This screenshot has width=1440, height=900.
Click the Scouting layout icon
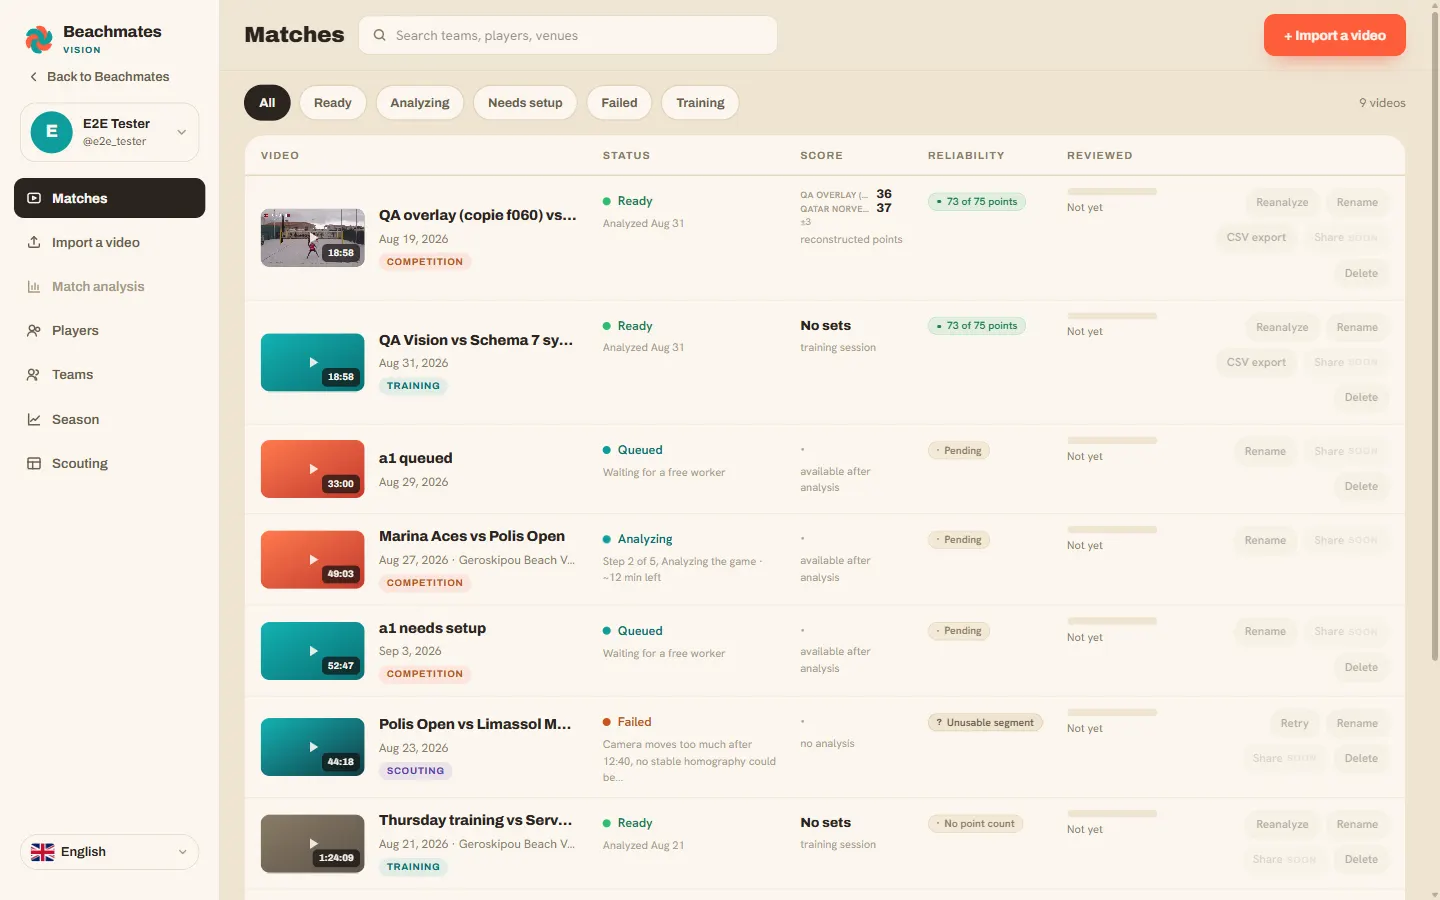pos(34,463)
